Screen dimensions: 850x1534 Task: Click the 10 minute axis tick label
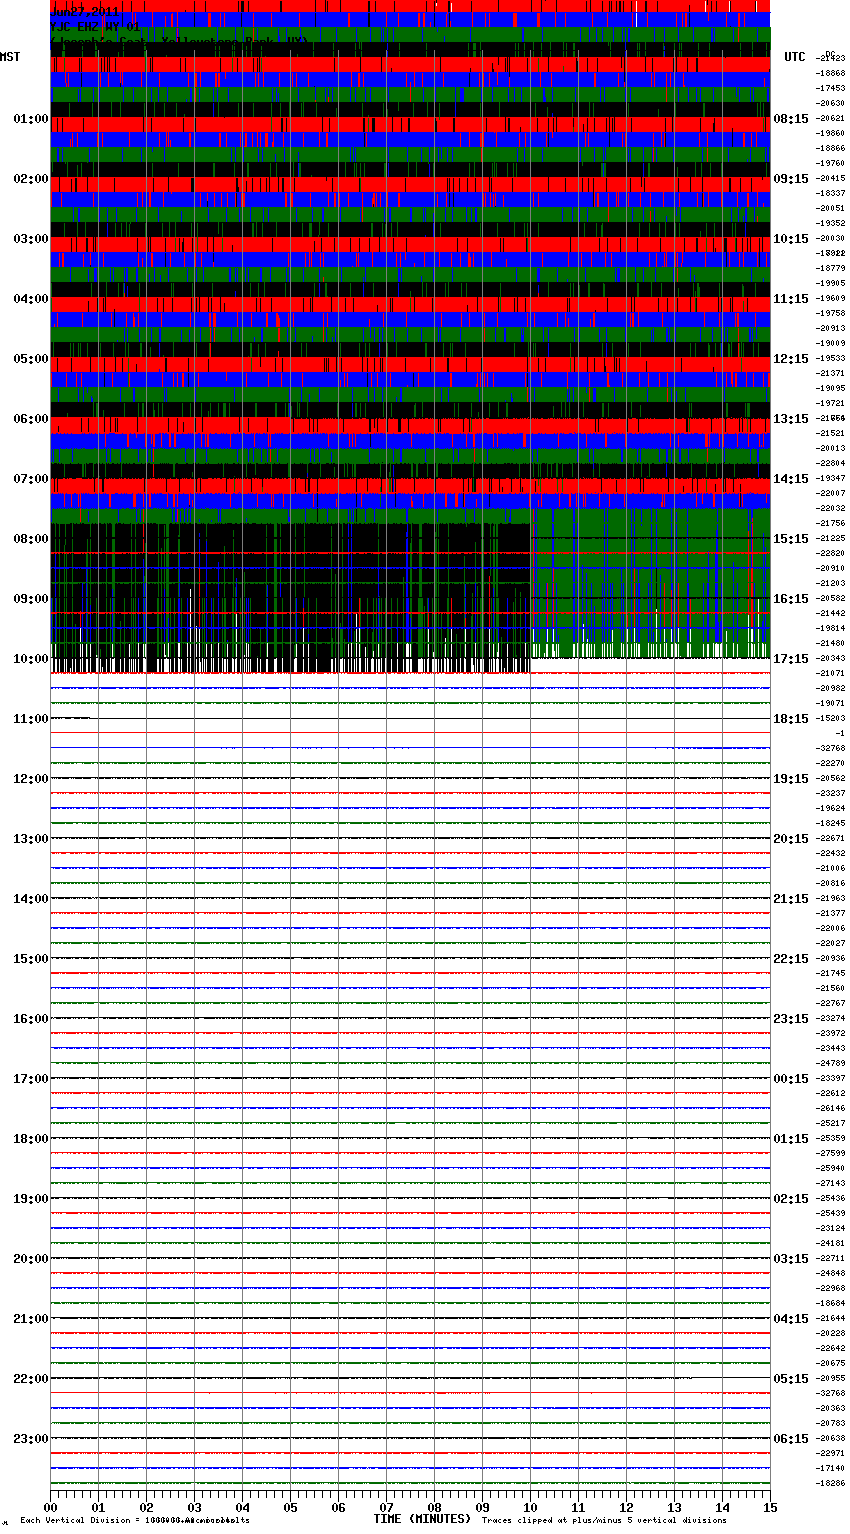[530, 1507]
